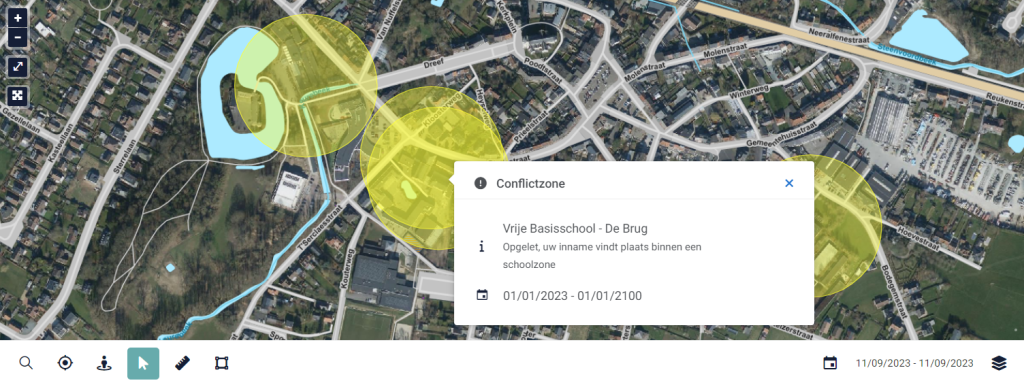Click the fit-to-extent map icon

(x=18, y=96)
